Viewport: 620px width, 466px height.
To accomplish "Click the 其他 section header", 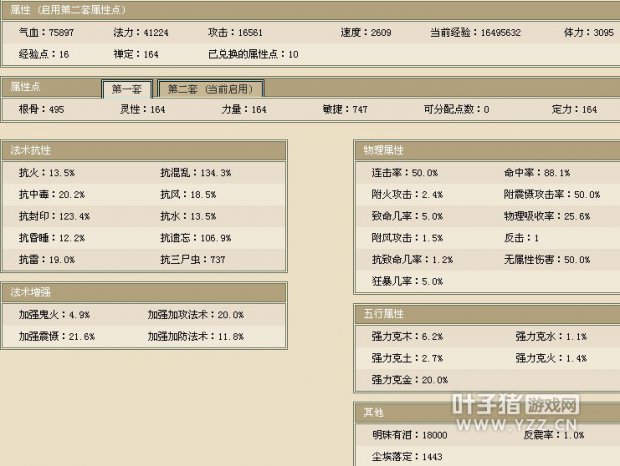I will [373, 412].
